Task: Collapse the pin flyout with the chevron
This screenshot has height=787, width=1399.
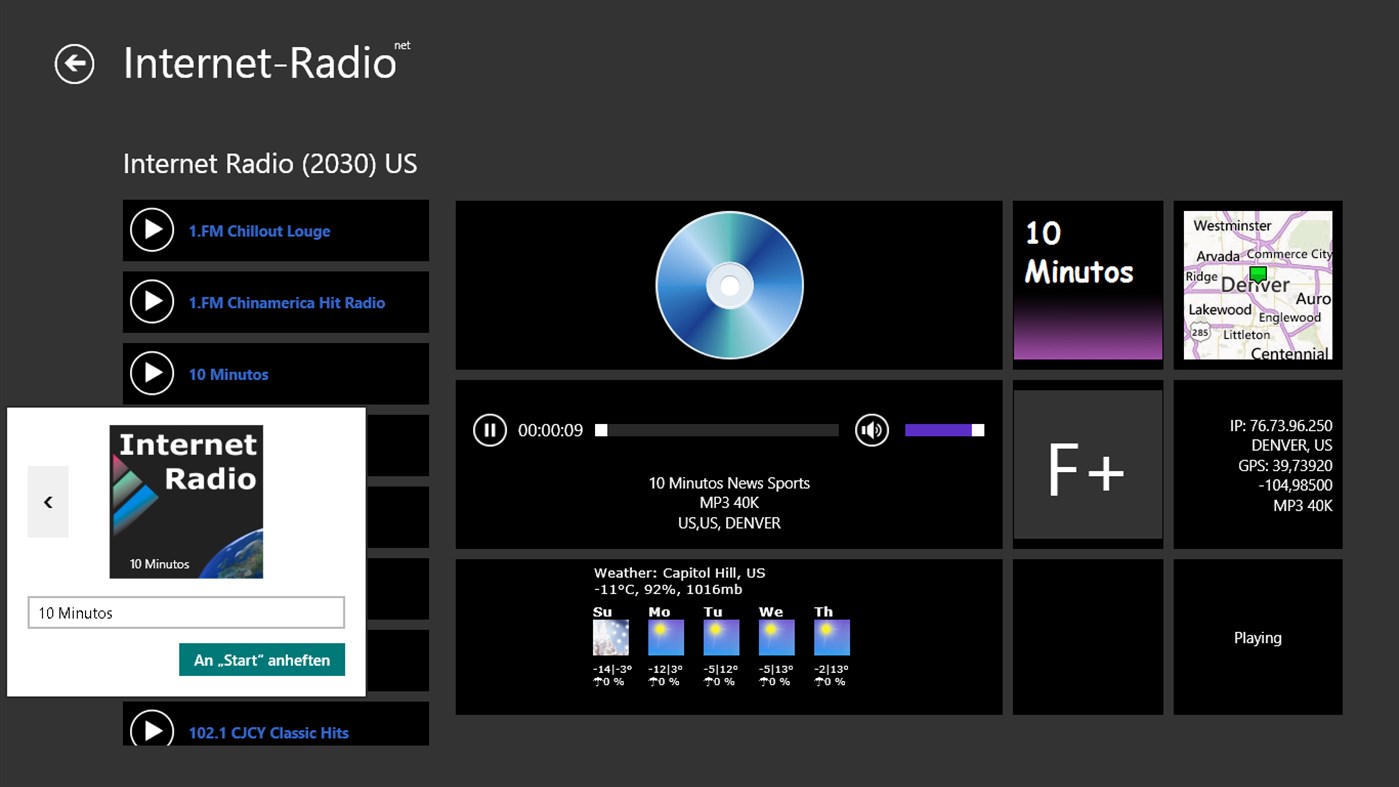Action: click(x=47, y=502)
